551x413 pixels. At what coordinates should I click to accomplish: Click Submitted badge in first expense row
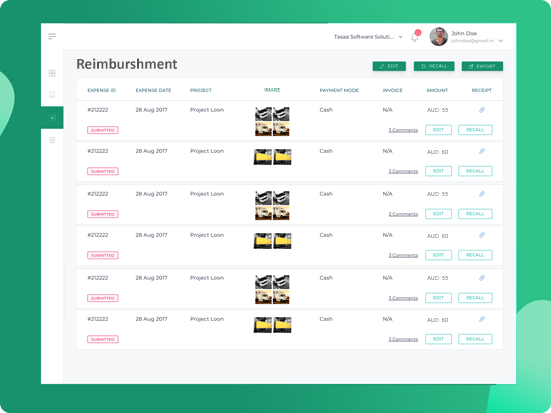click(103, 130)
